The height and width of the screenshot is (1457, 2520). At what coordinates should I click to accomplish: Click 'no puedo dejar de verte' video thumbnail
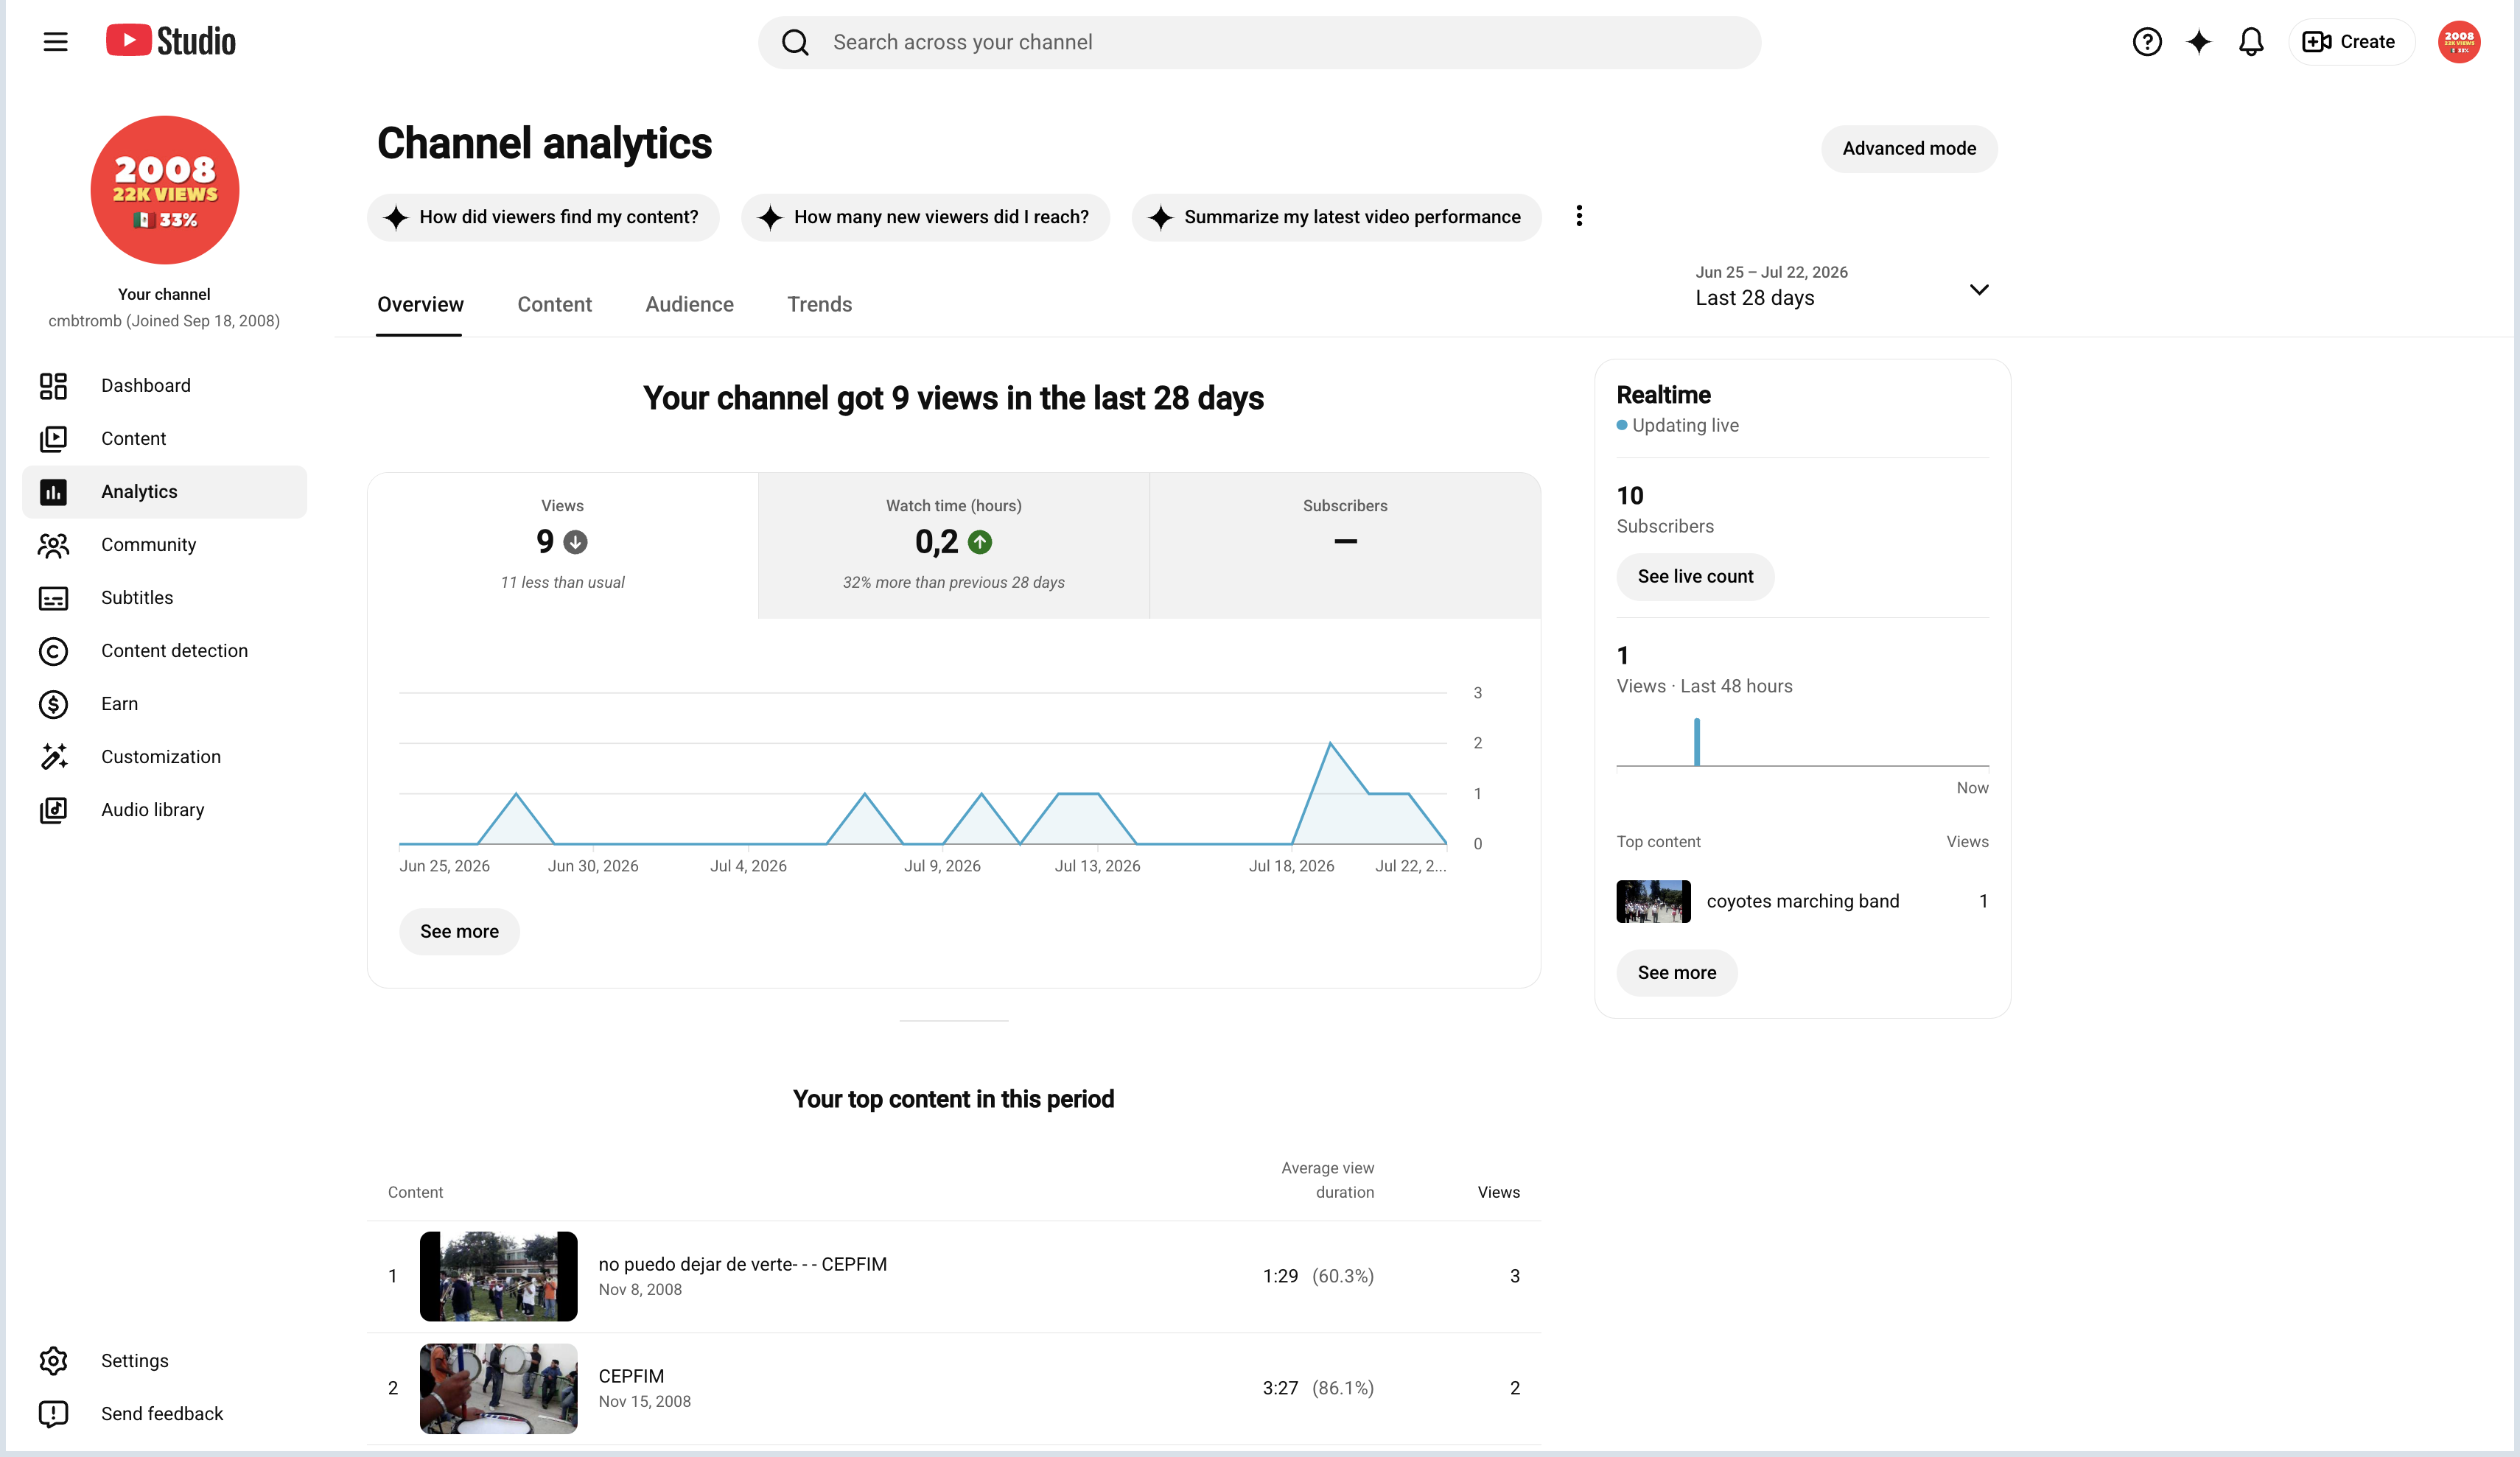(498, 1276)
